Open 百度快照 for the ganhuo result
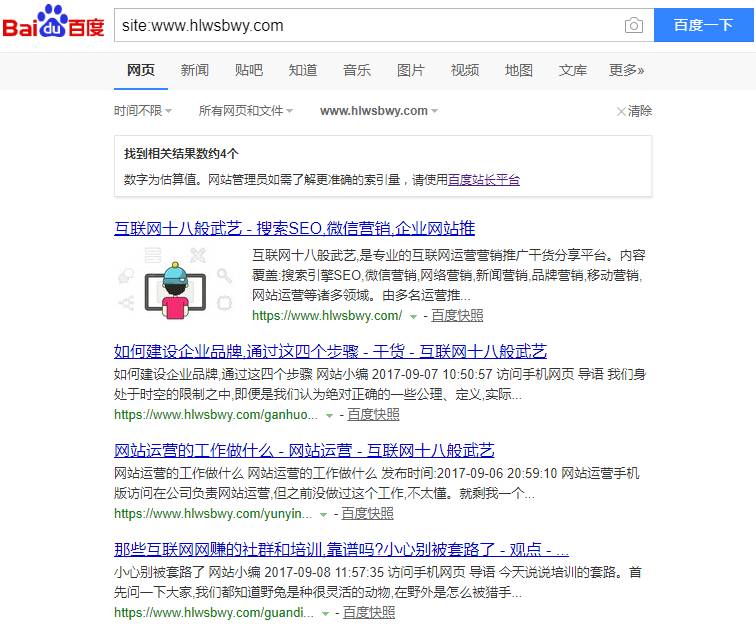The height and width of the screenshot is (633, 756). (373, 415)
